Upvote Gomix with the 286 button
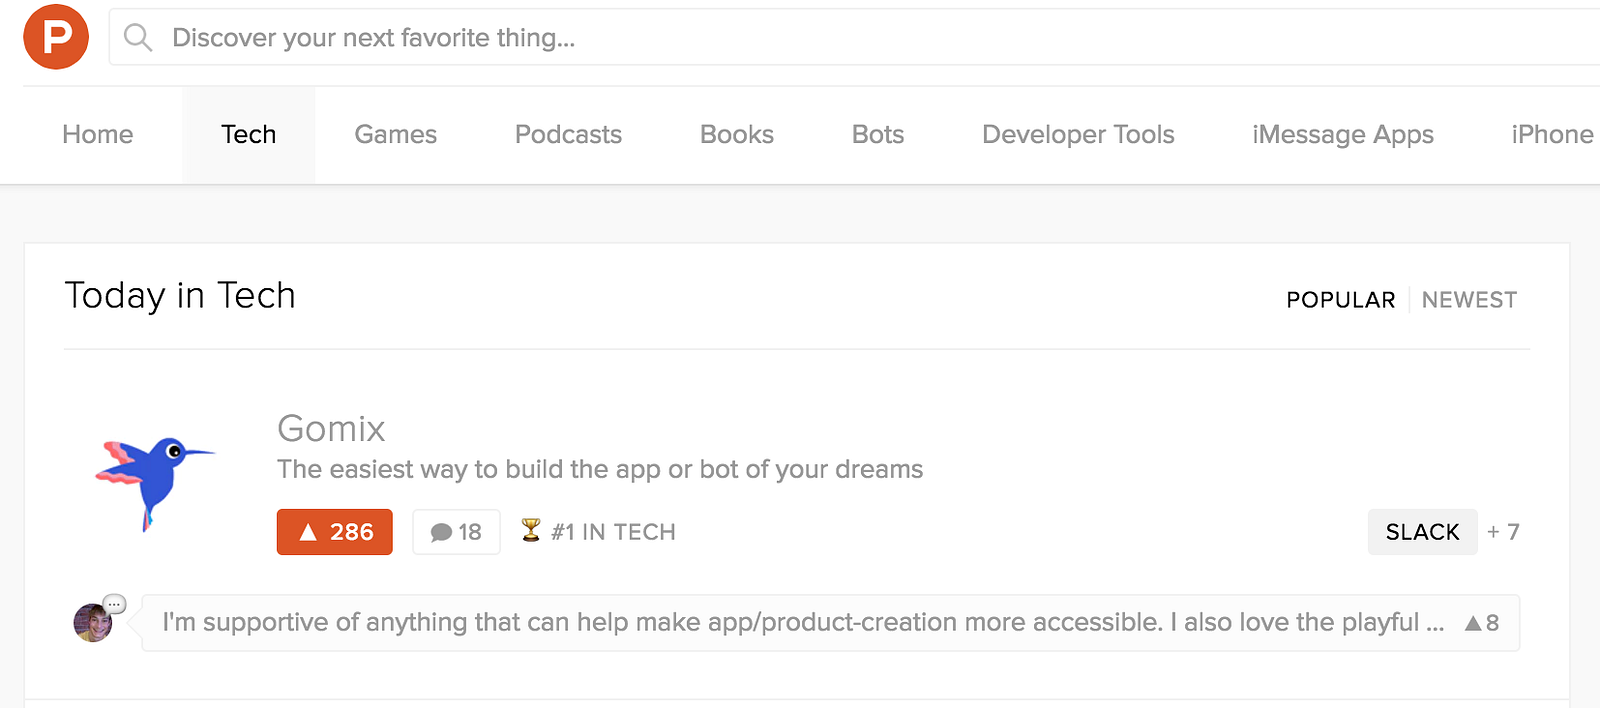Screen dimensions: 1600x708 335,532
